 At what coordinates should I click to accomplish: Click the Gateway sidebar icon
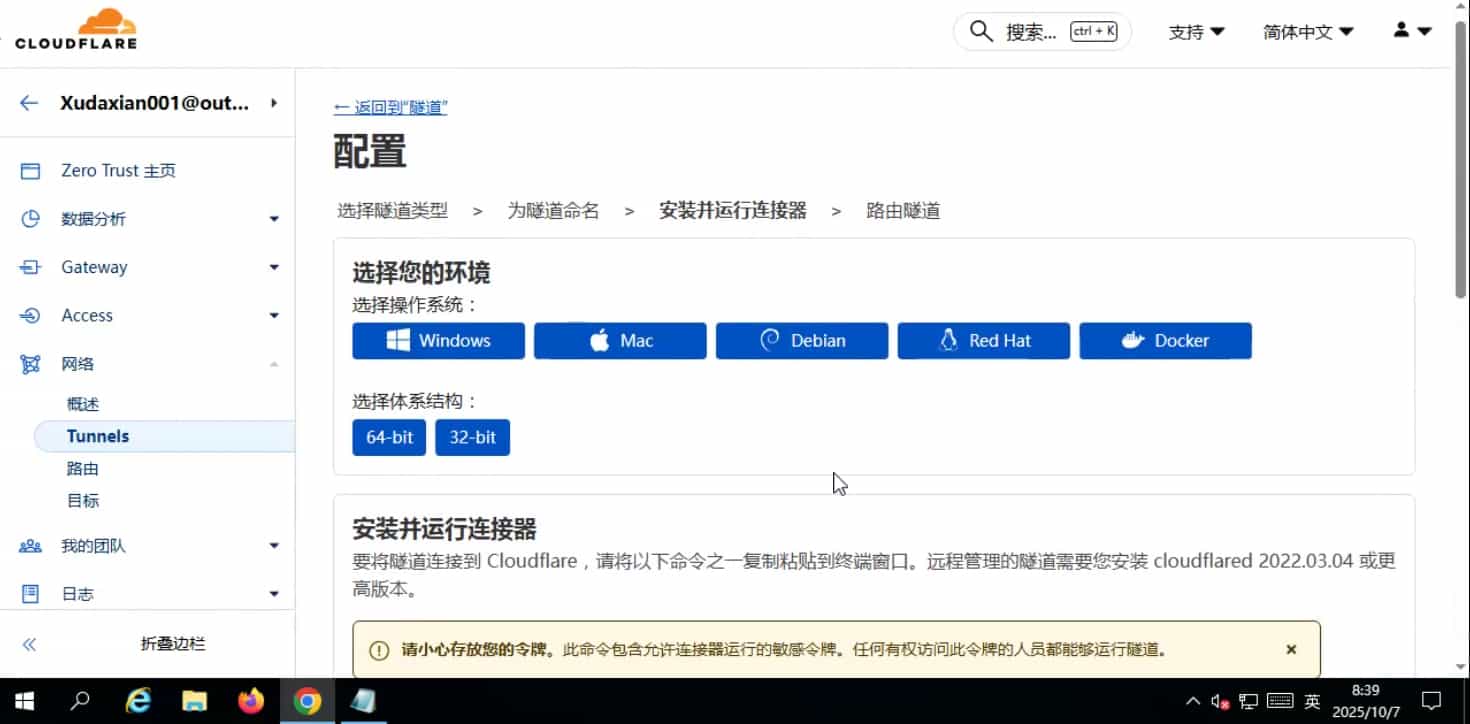tap(30, 267)
